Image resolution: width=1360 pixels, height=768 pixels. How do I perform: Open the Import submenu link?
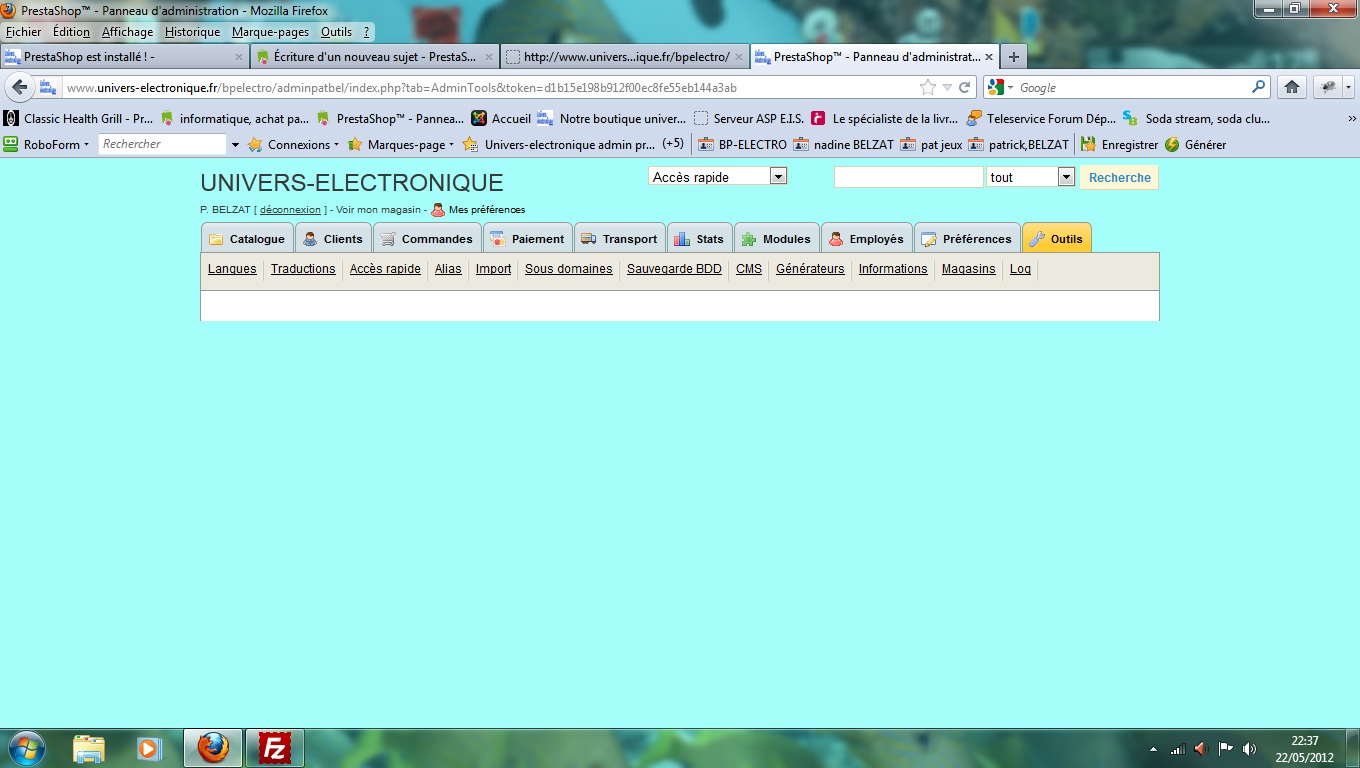(x=493, y=269)
